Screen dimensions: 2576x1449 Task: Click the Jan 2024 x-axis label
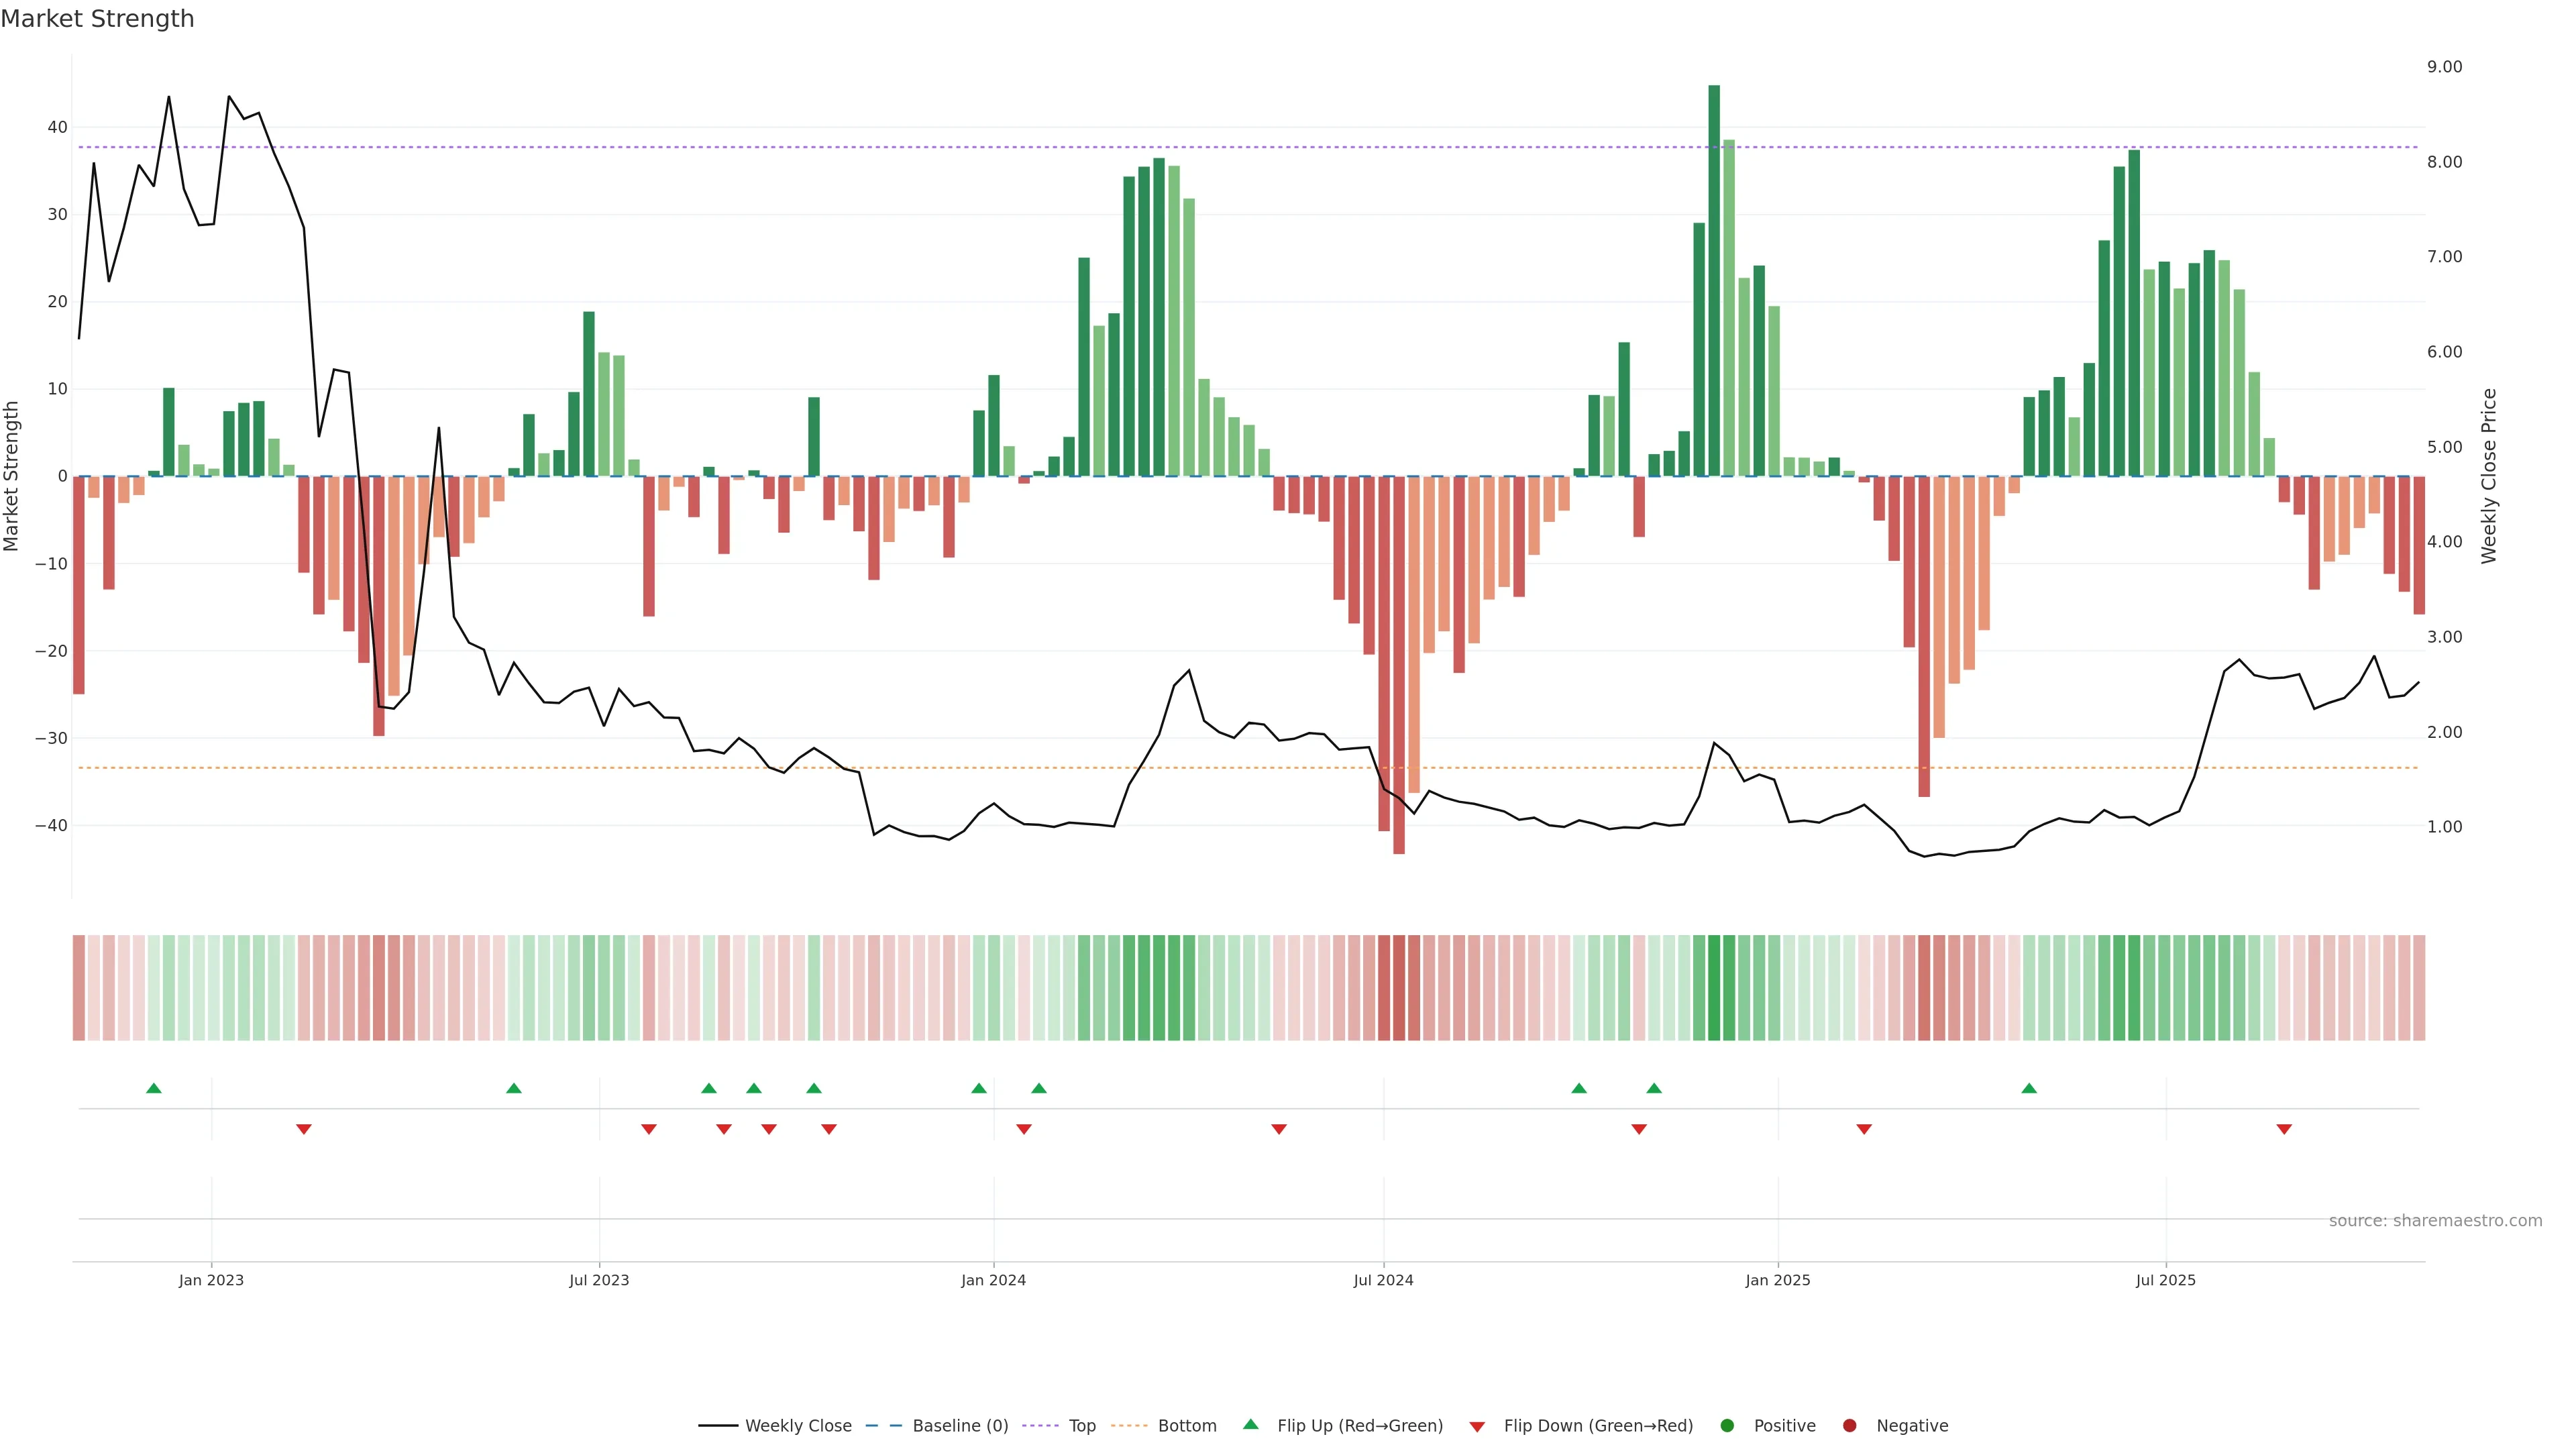[x=993, y=1280]
